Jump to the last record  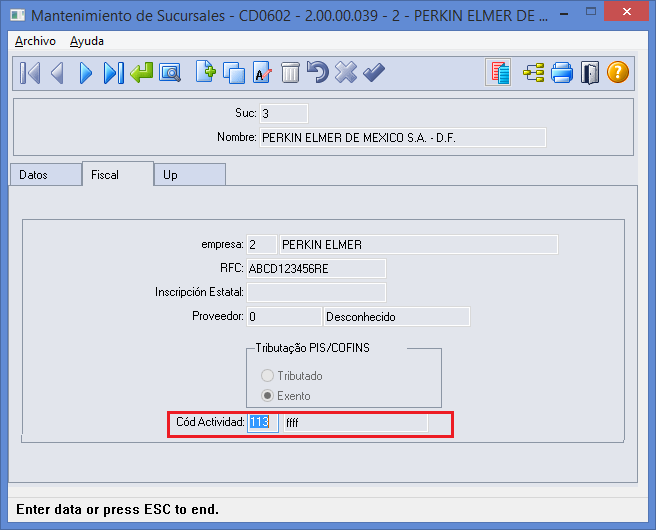pos(114,73)
